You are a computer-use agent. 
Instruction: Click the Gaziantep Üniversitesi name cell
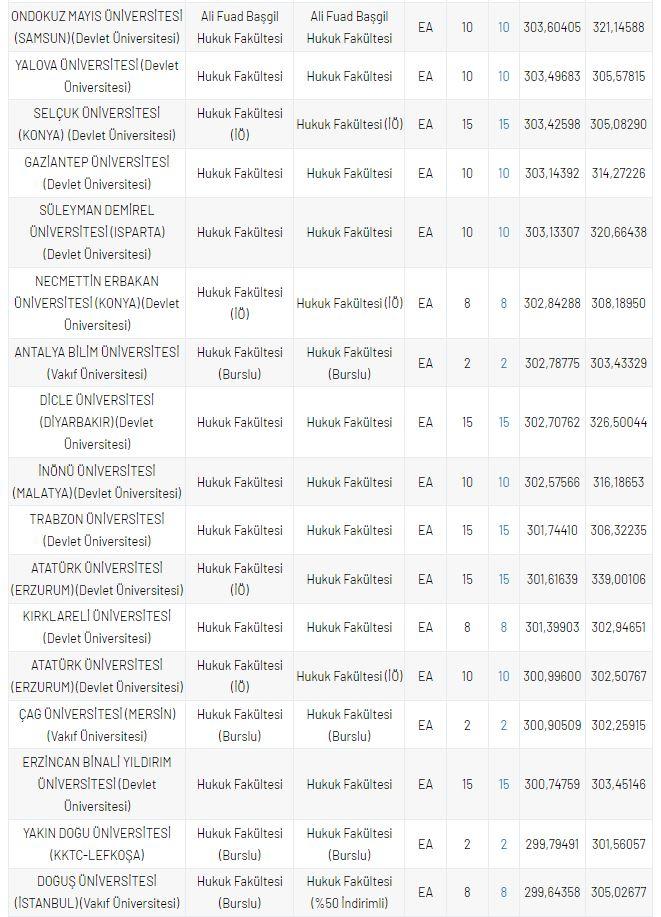click(97, 173)
